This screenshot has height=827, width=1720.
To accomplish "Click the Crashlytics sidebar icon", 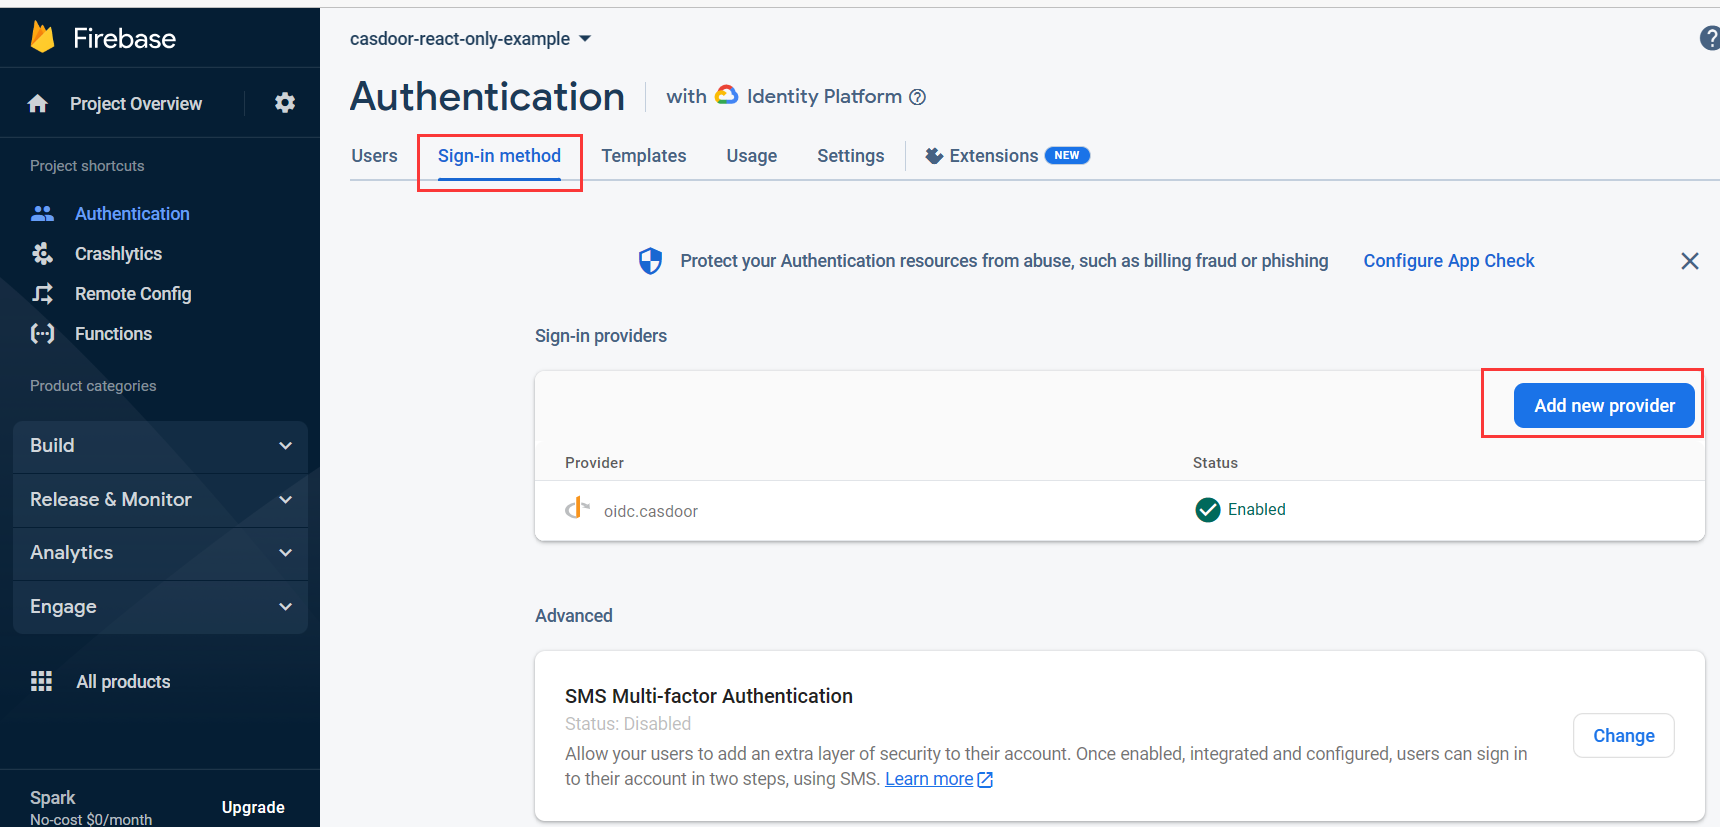I will click(x=42, y=254).
